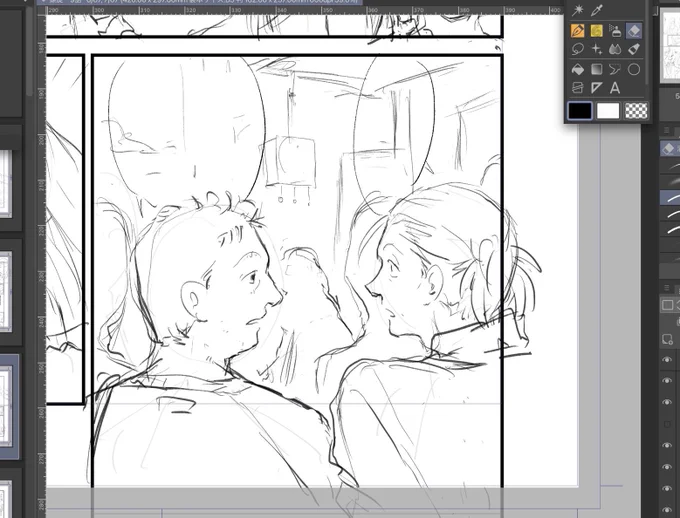680x518 pixels.
Task: Hide the topmost layer via eye icon
Action: click(667, 360)
